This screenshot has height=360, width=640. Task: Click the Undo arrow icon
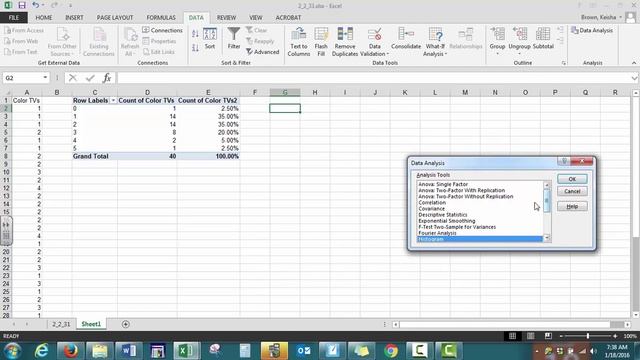pos(36,5)
